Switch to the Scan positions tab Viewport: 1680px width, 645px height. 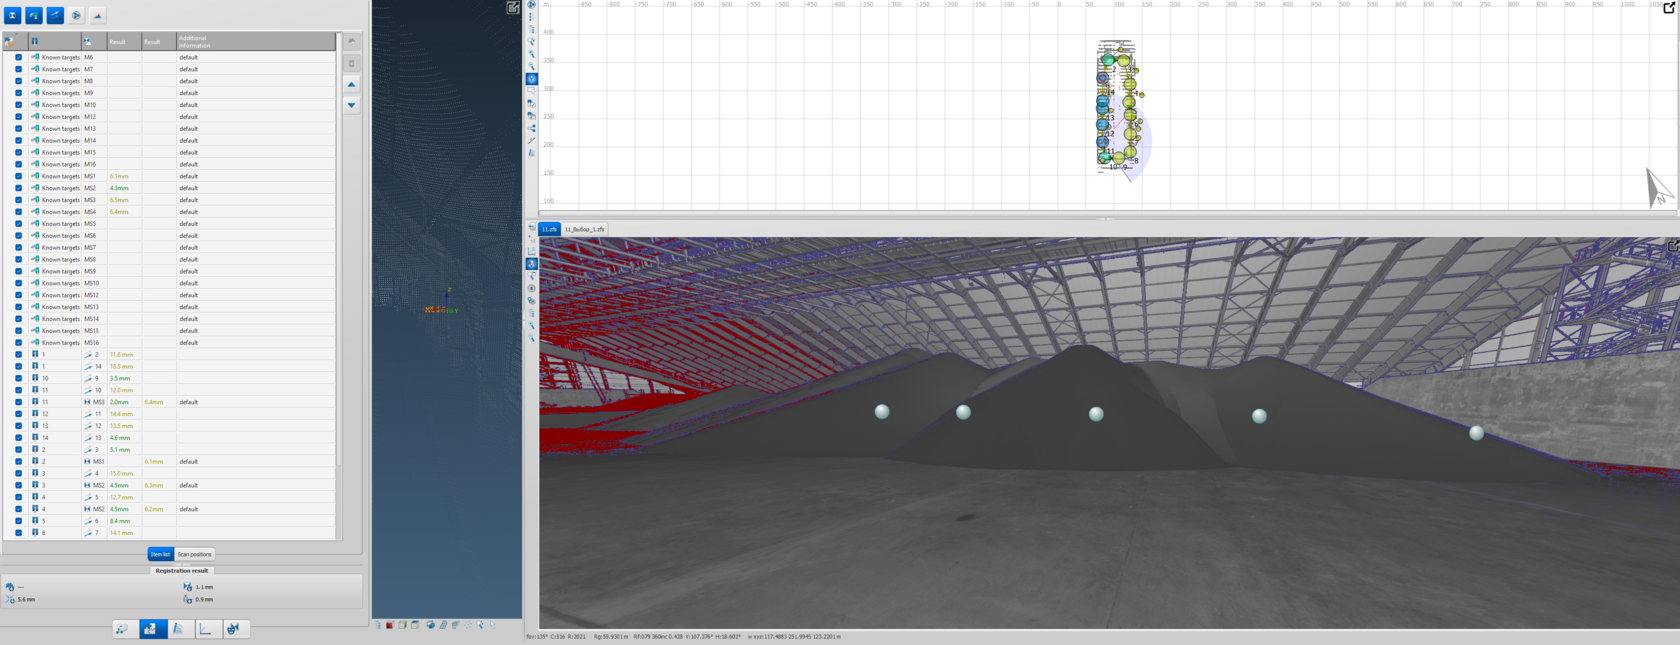pyautogui.click(x=194, y=554)
